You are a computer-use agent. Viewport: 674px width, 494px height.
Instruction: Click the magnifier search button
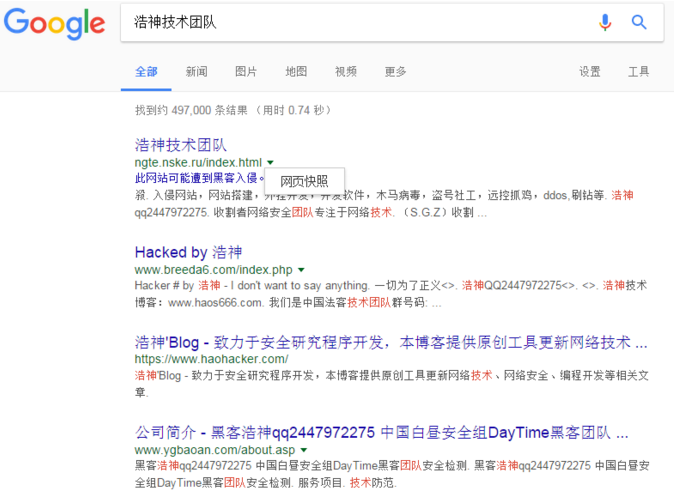point(639,22)
